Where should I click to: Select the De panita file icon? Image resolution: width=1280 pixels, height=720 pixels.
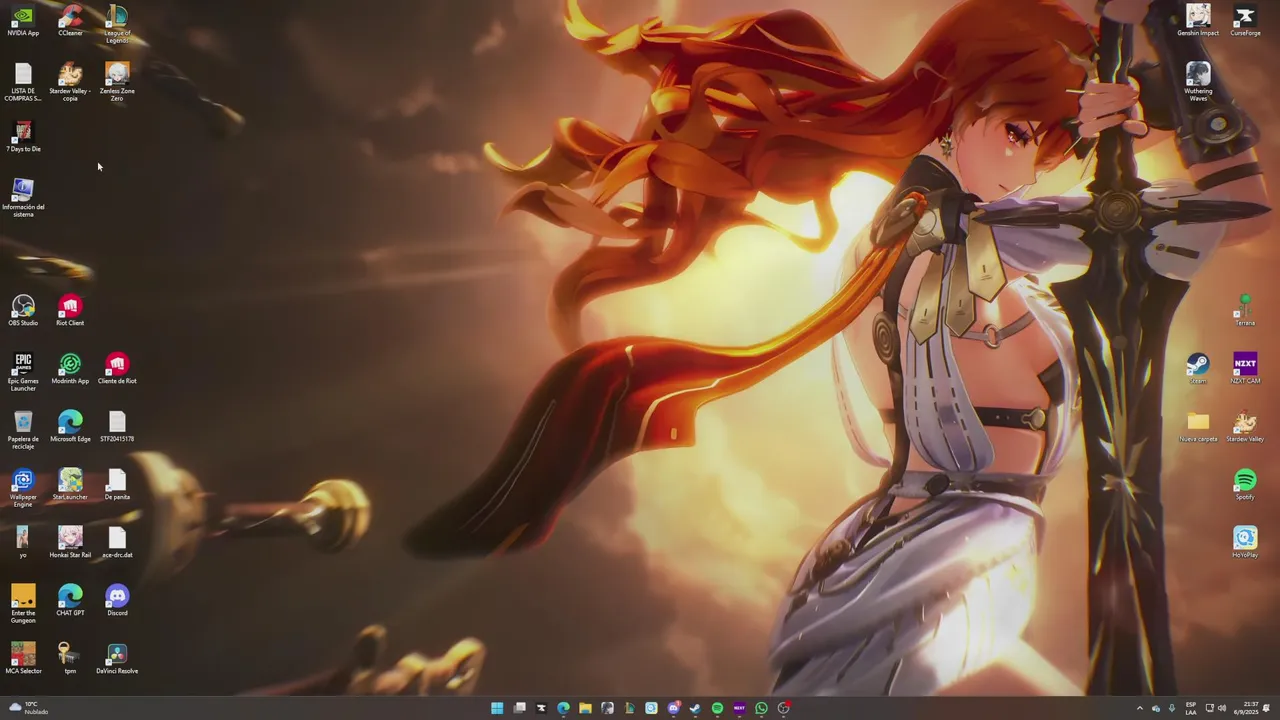[117, 485]
